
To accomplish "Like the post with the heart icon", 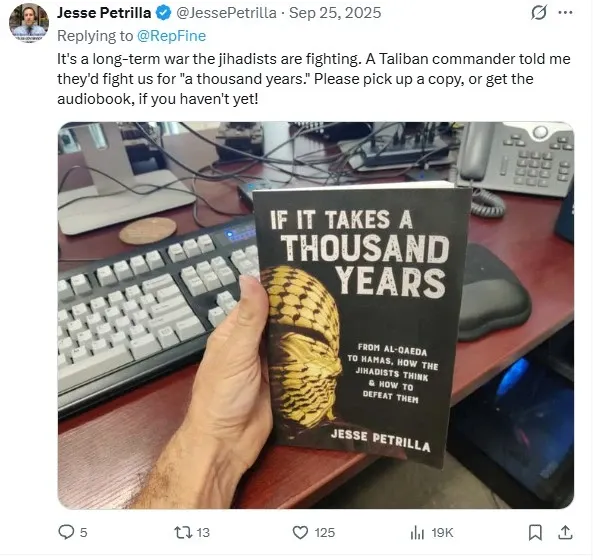I will click(x=300, y=532).
